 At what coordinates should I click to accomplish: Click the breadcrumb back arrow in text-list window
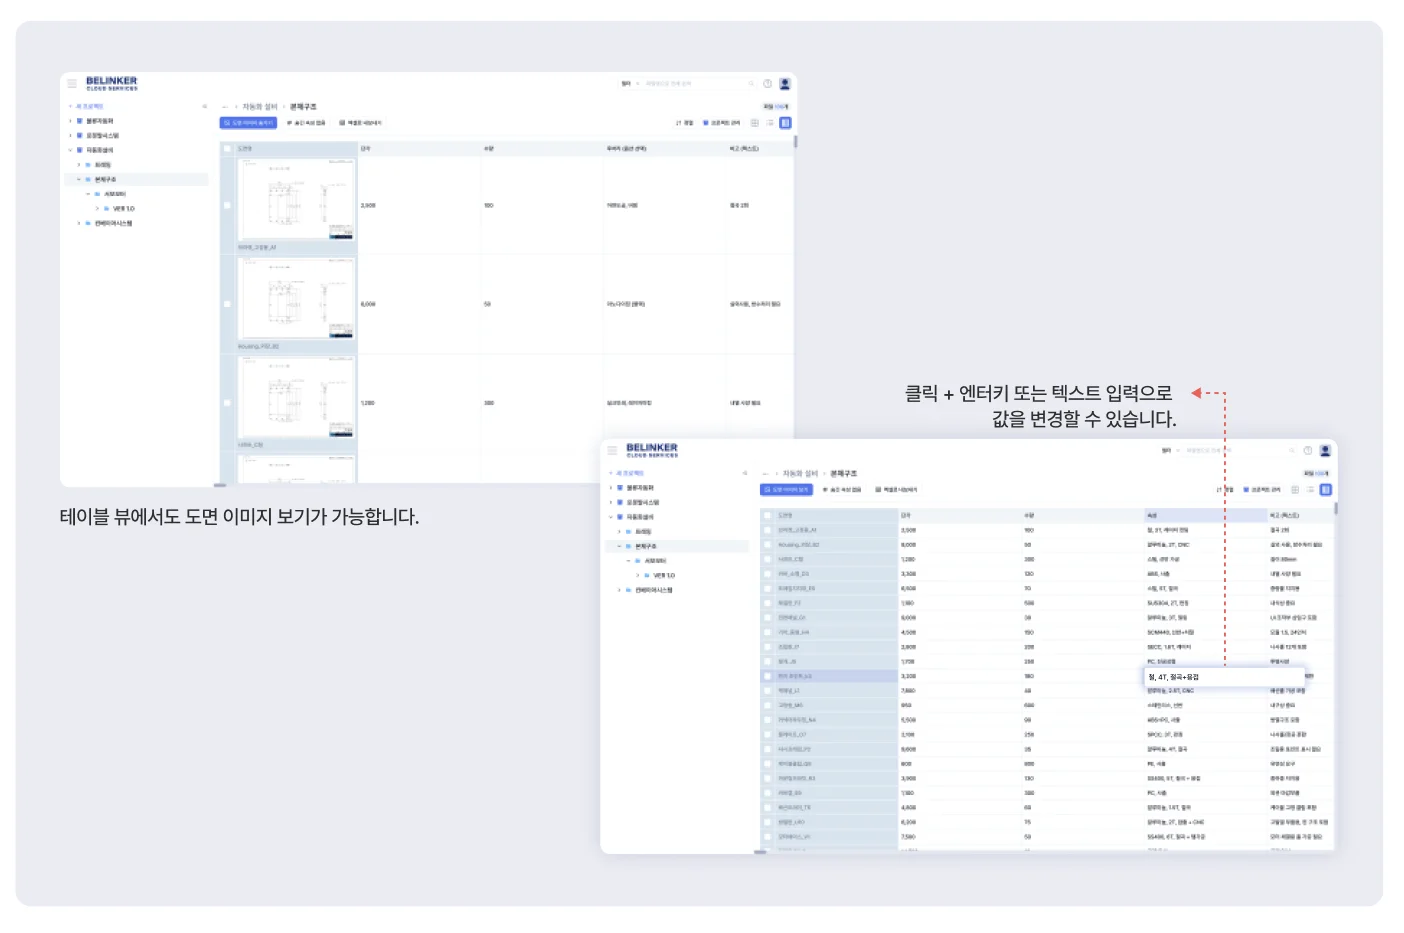[765, 474]
